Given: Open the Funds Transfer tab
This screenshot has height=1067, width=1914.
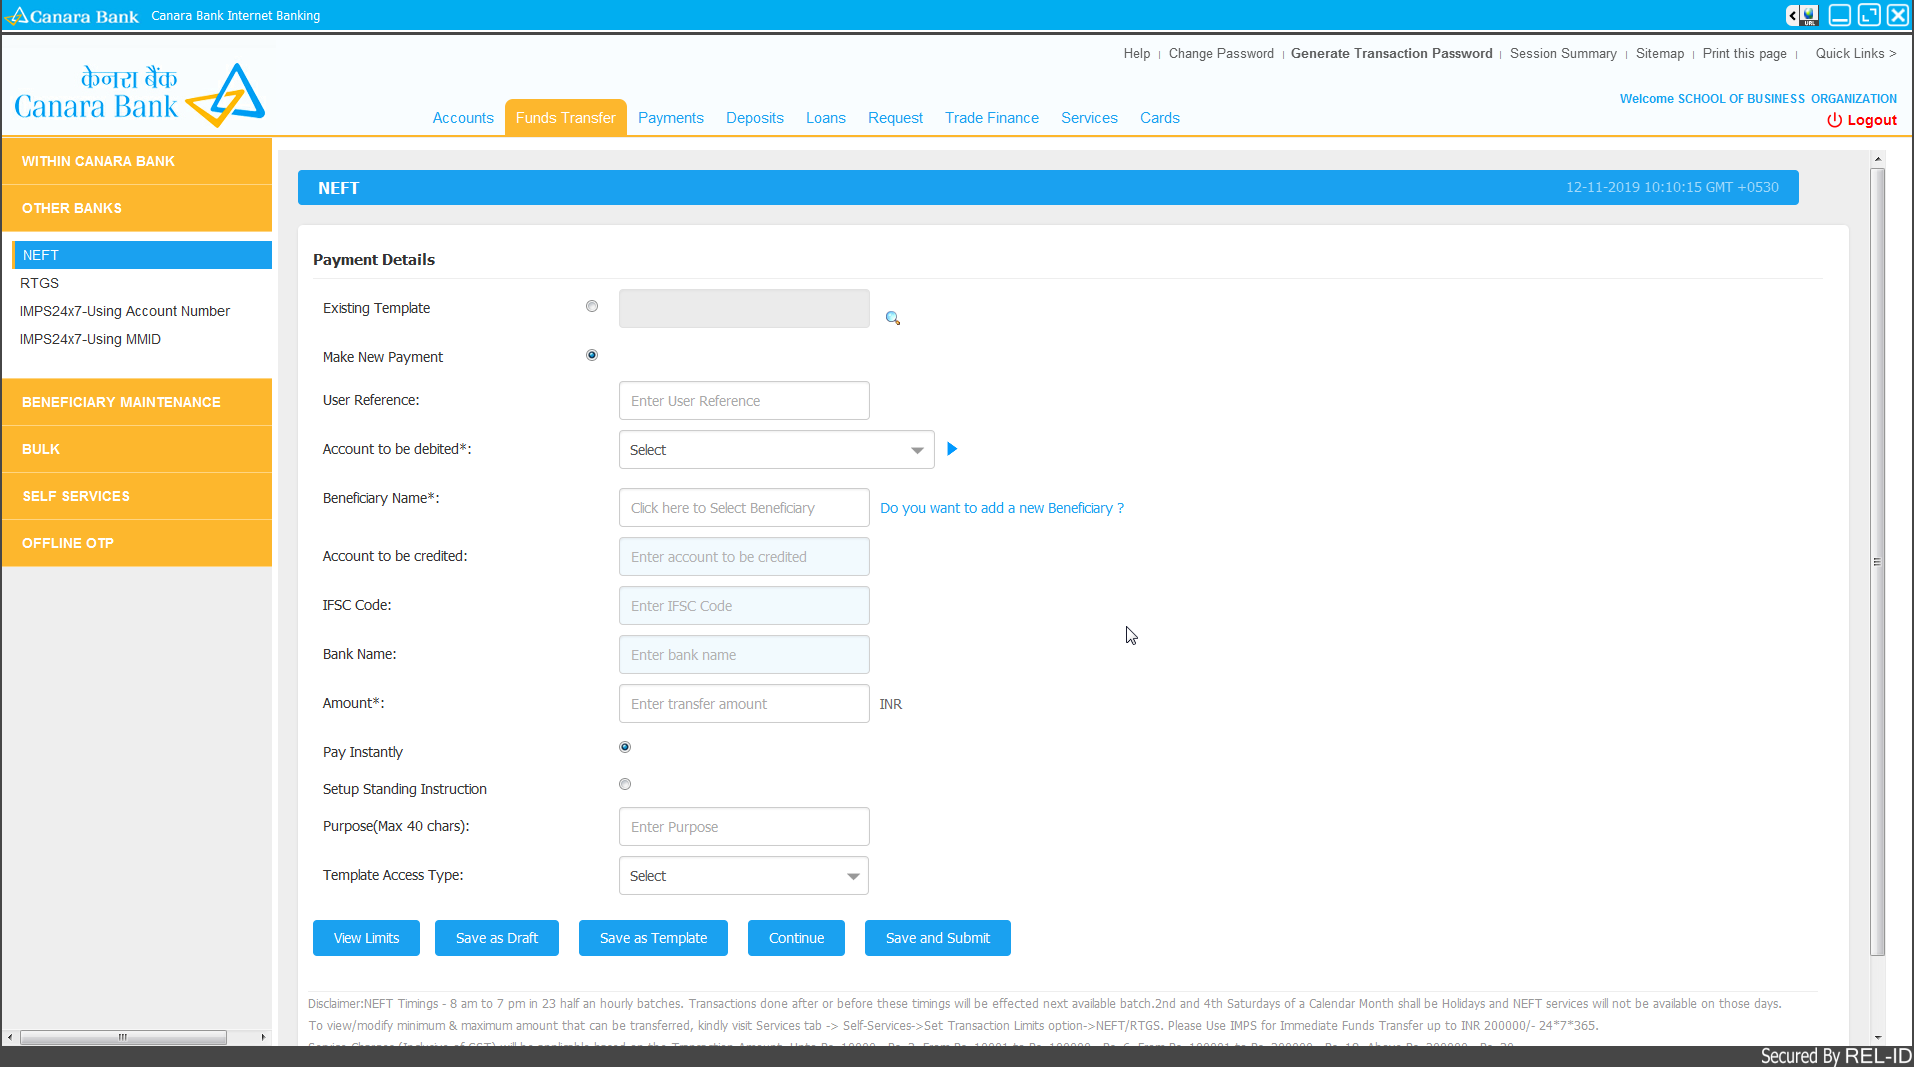Looking at the screenshot, I should pyautogui.click(x=566, y=118).
